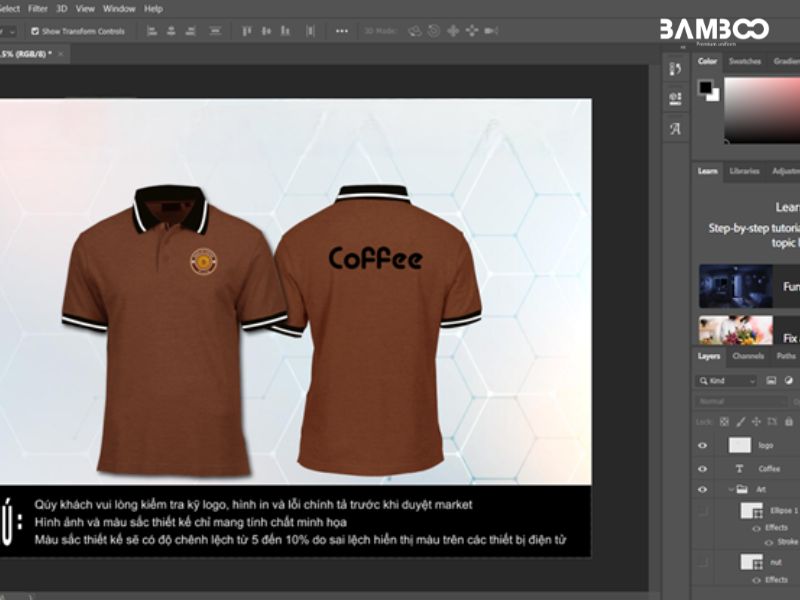This screenshot has width=800, height=600.
Task: Switch to the Swatches tab
Action: tap(744, 61)
